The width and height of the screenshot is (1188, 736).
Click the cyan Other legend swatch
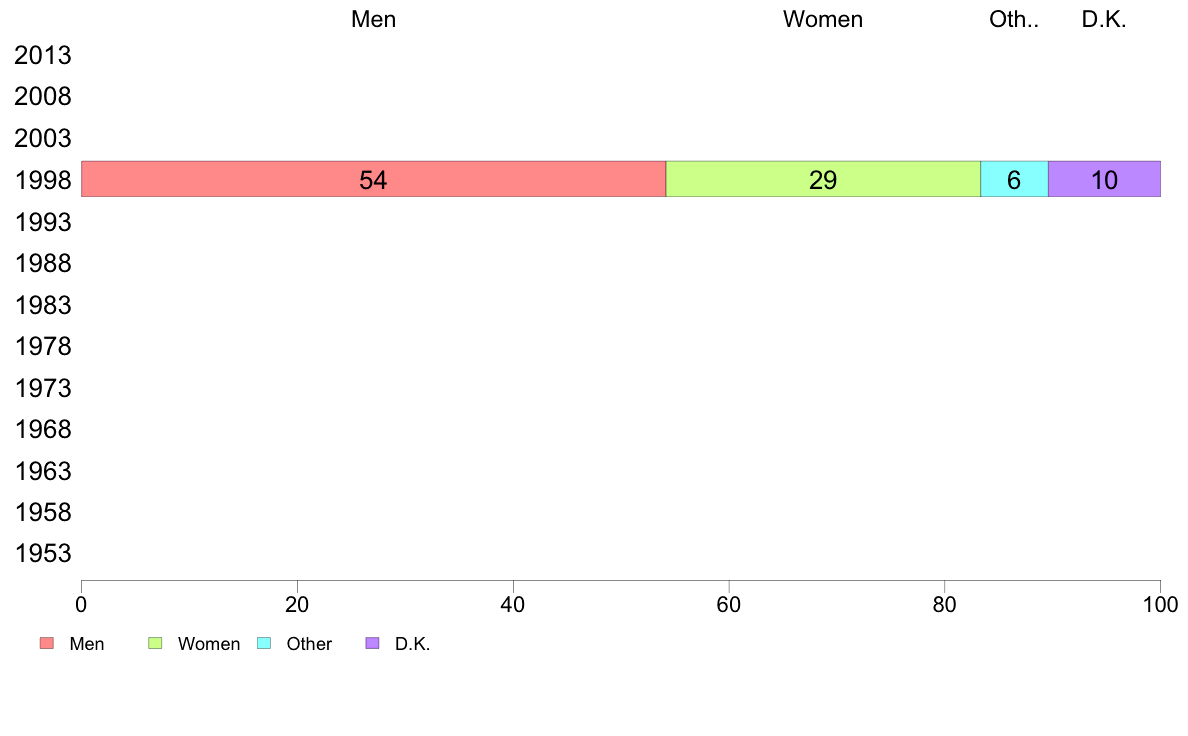[x=264, y=644]
